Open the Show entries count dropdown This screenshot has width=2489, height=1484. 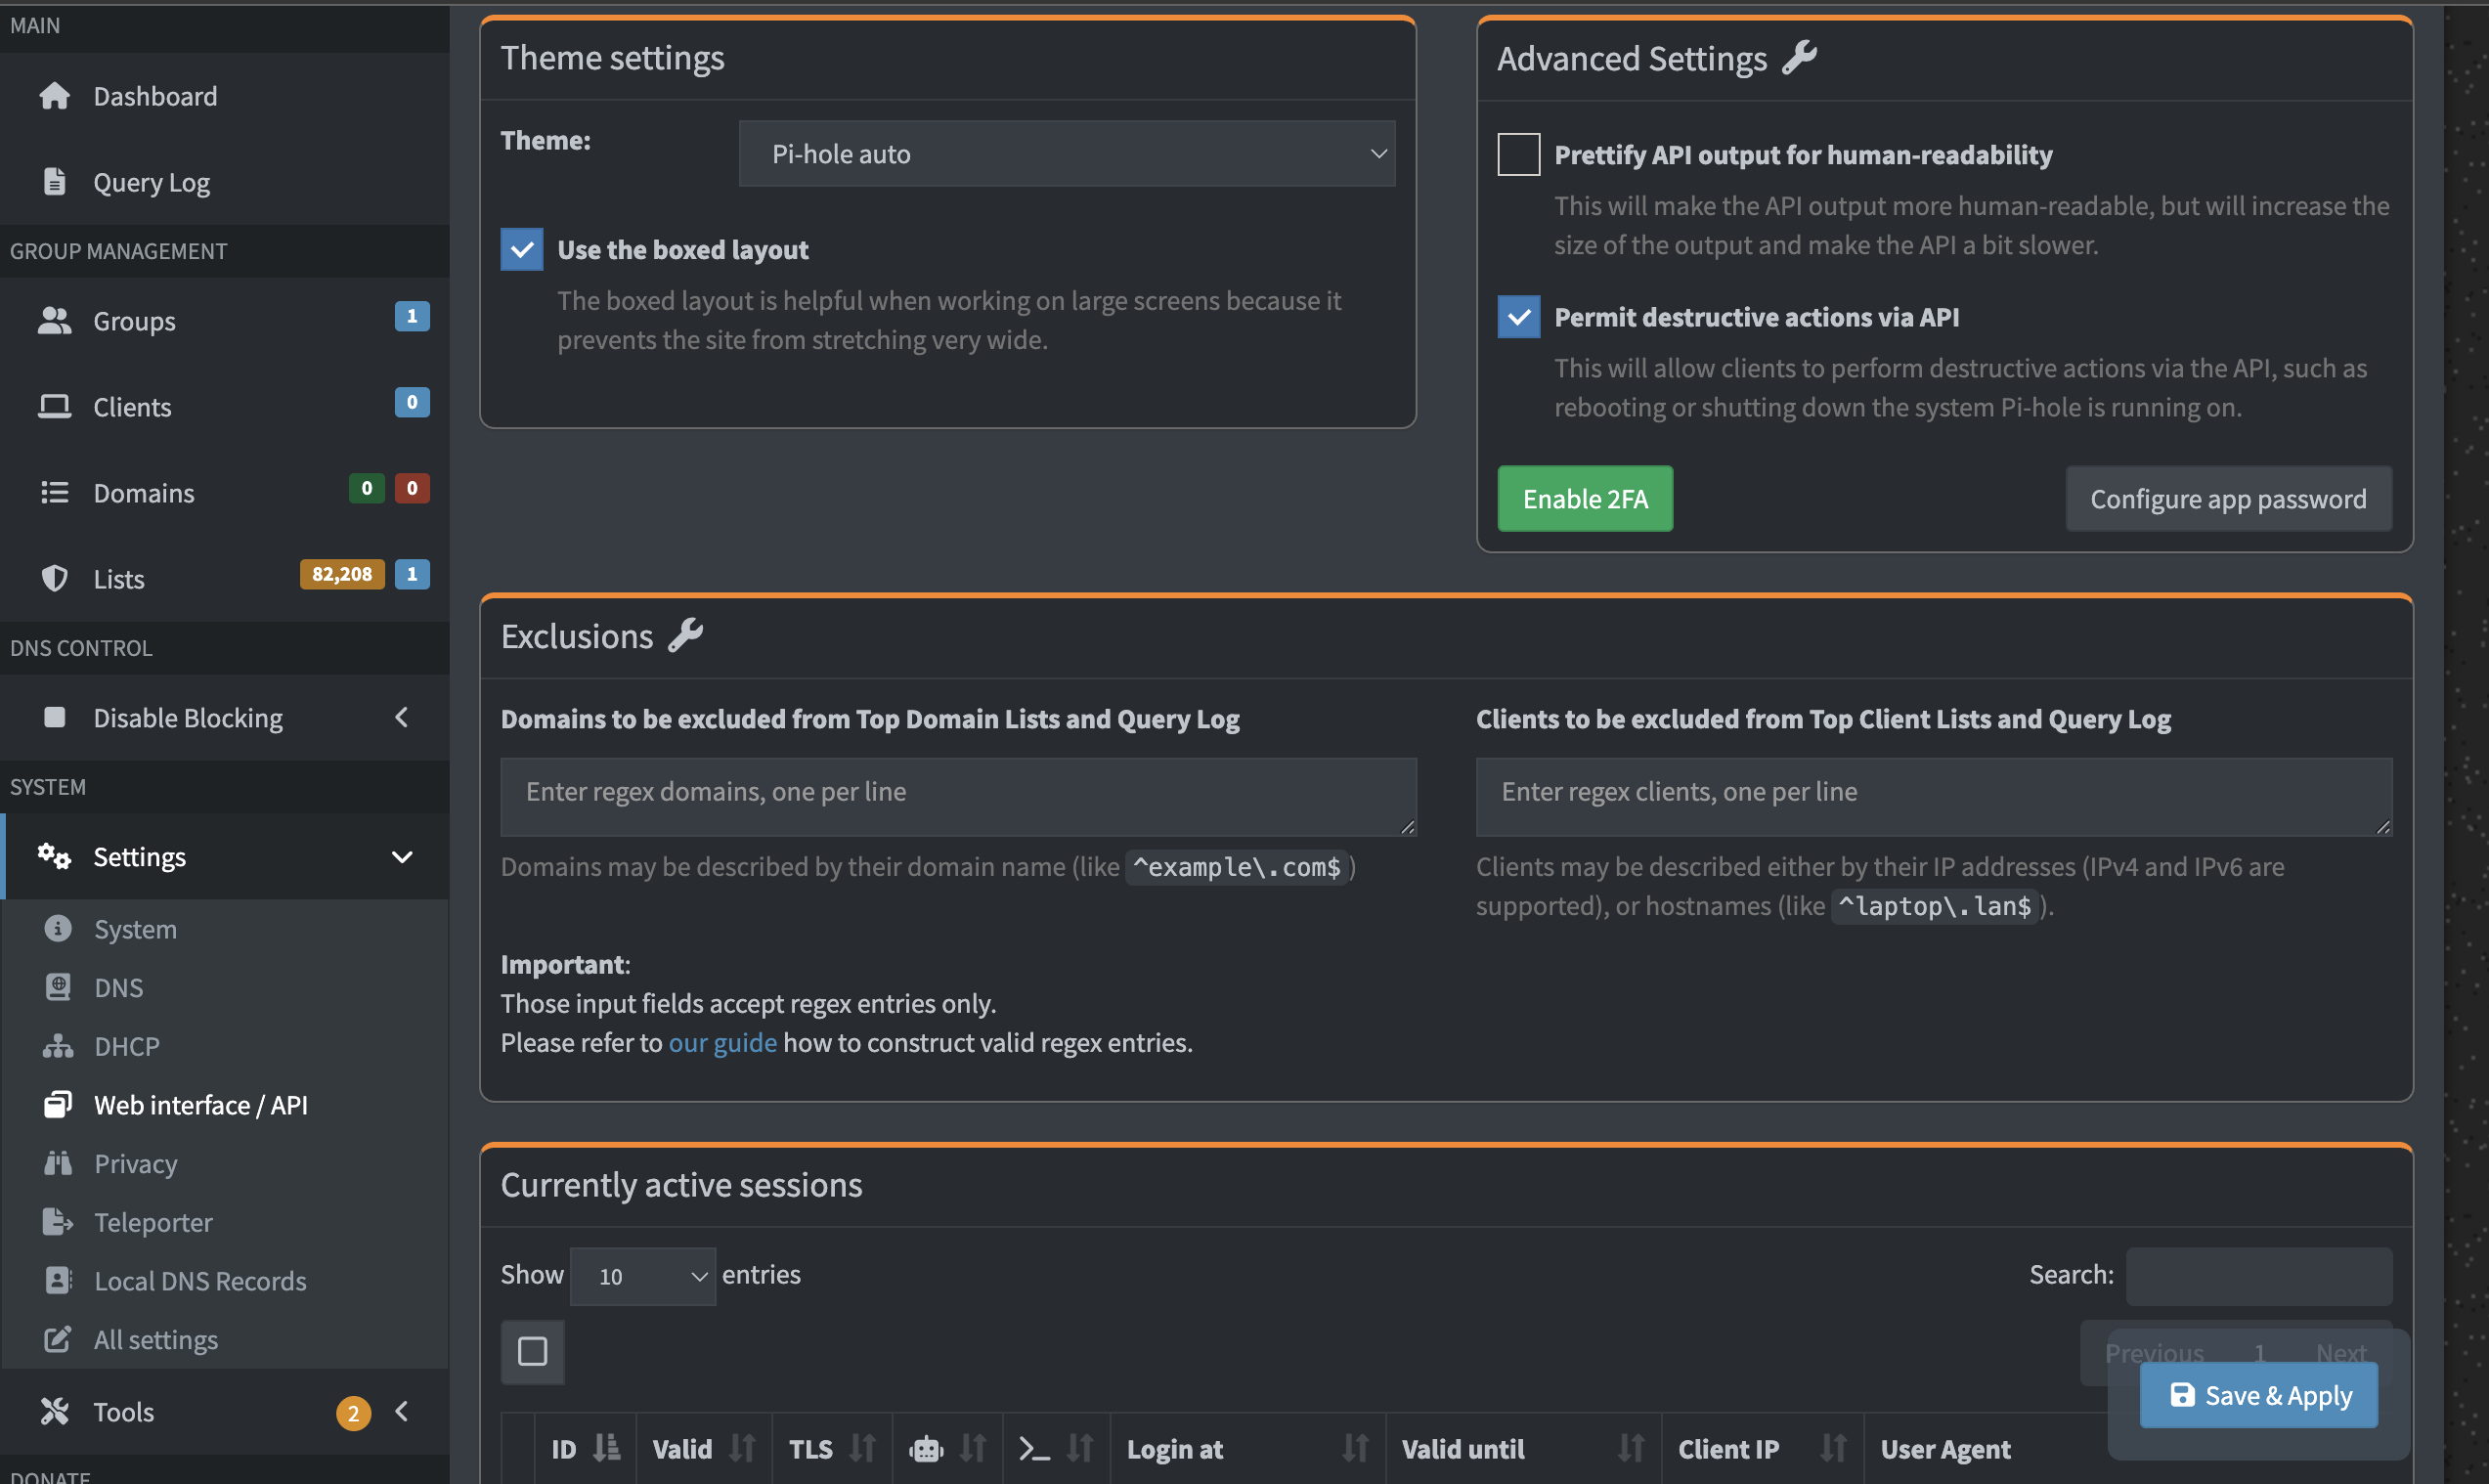(643, 1276)
